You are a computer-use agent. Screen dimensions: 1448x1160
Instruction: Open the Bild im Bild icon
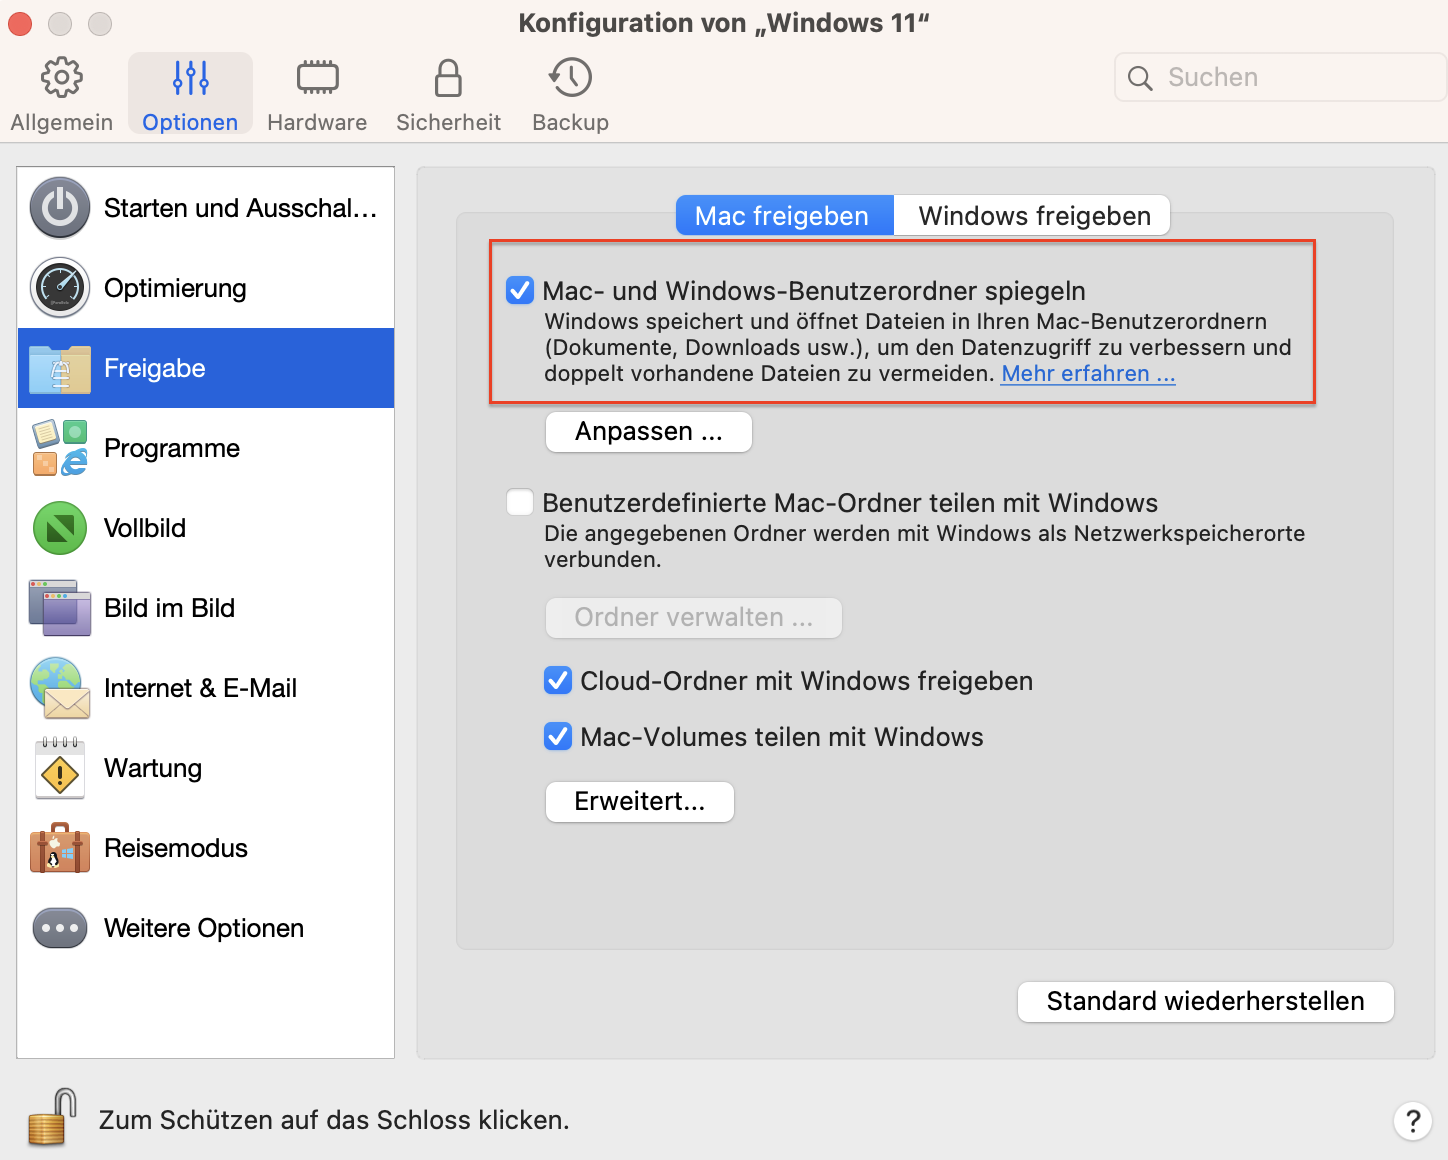click(x=60, y=608)
